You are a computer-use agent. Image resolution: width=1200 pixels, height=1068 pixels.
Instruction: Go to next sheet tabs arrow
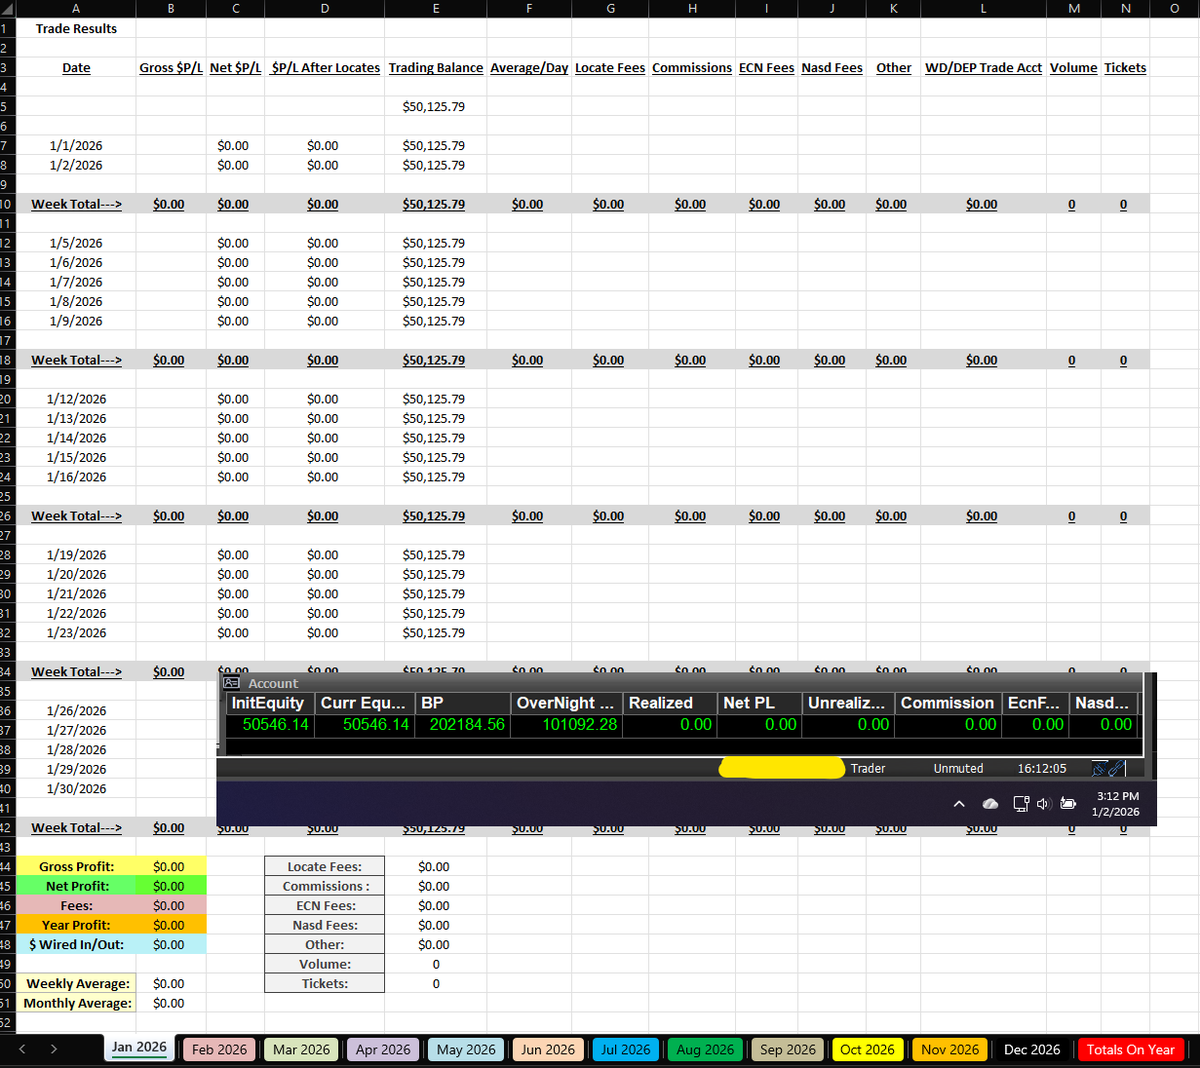53,1049
